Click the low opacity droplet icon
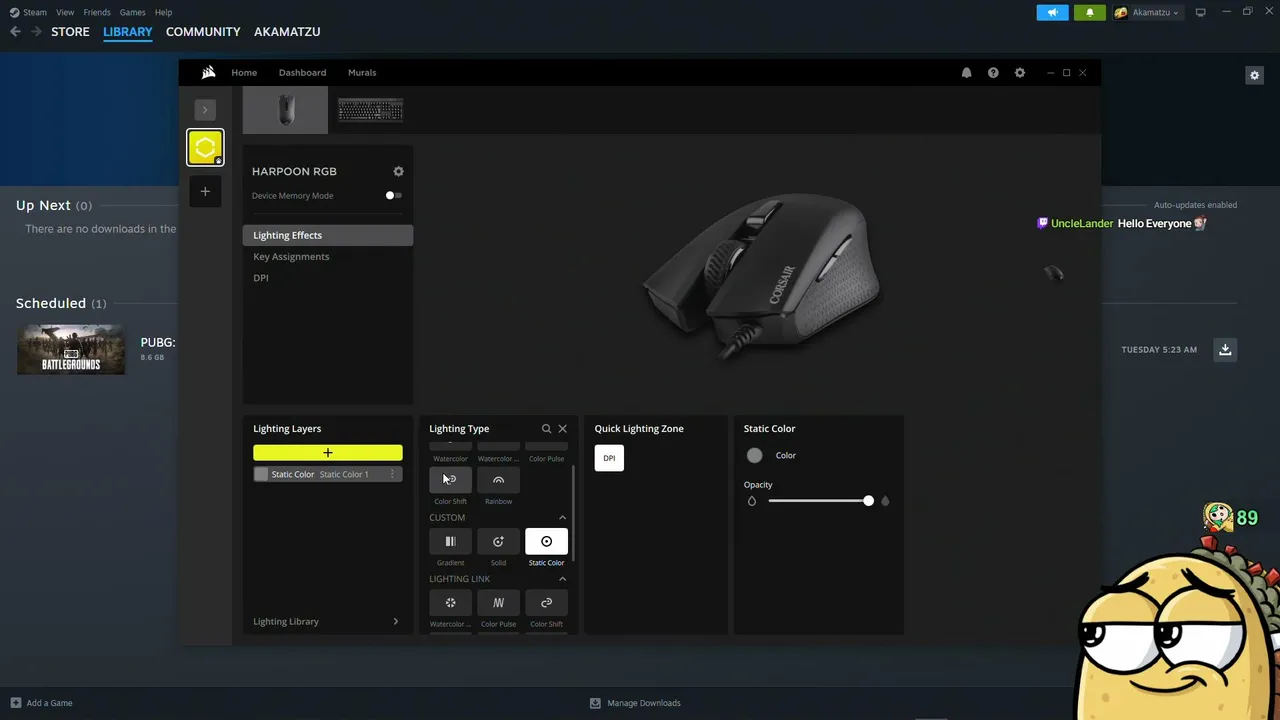1280x720 pixels. [752, 501]
